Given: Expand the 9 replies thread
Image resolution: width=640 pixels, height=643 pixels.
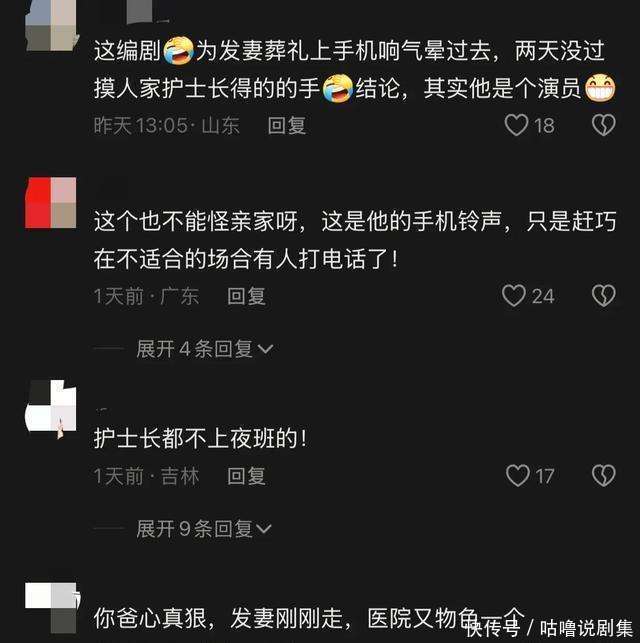Looking at the screenshot, I should [x=204, y=529].
